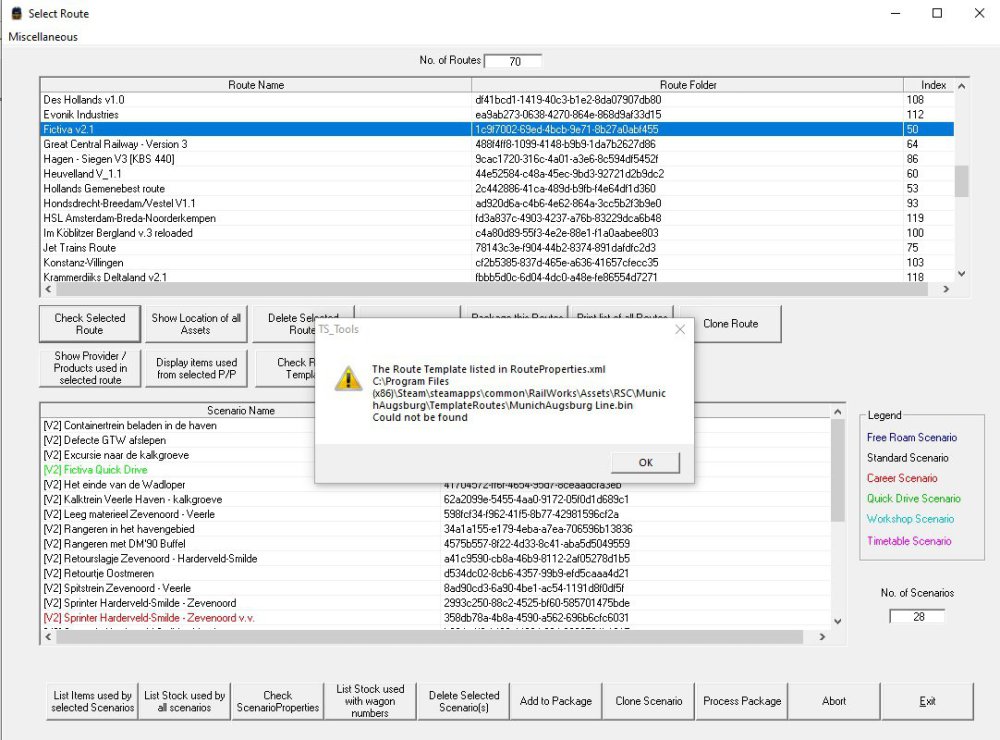Open the Miscellaneous menu

coord(43,37)
